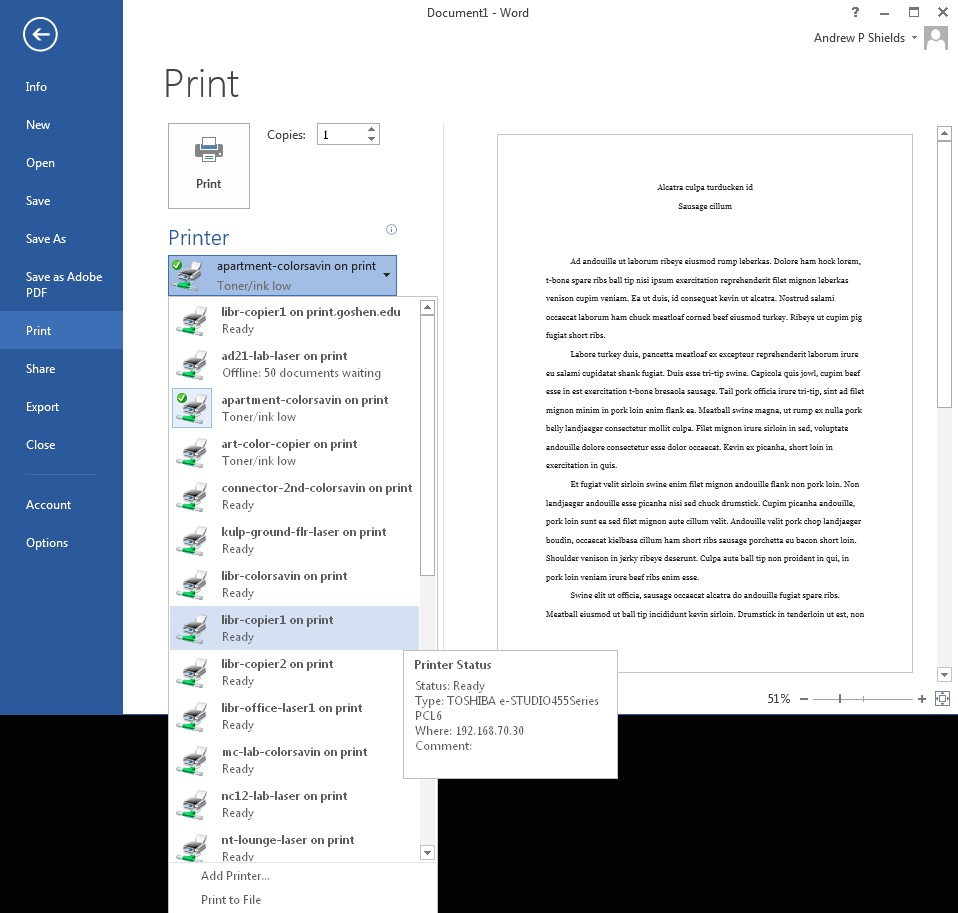Open the Save As menu item

tap(46, 239)
